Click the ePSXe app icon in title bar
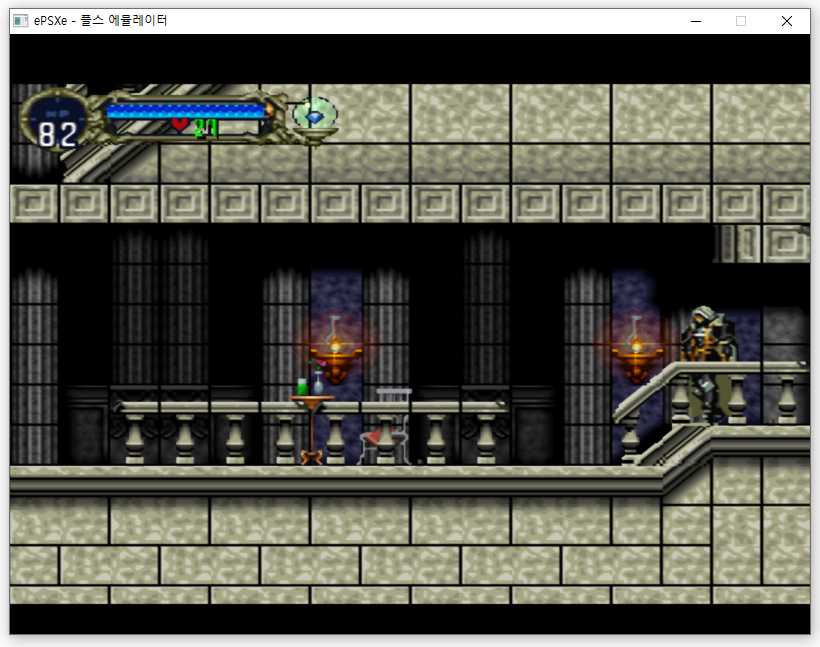Viewport: 820px width, 647px height. [20, 21]
